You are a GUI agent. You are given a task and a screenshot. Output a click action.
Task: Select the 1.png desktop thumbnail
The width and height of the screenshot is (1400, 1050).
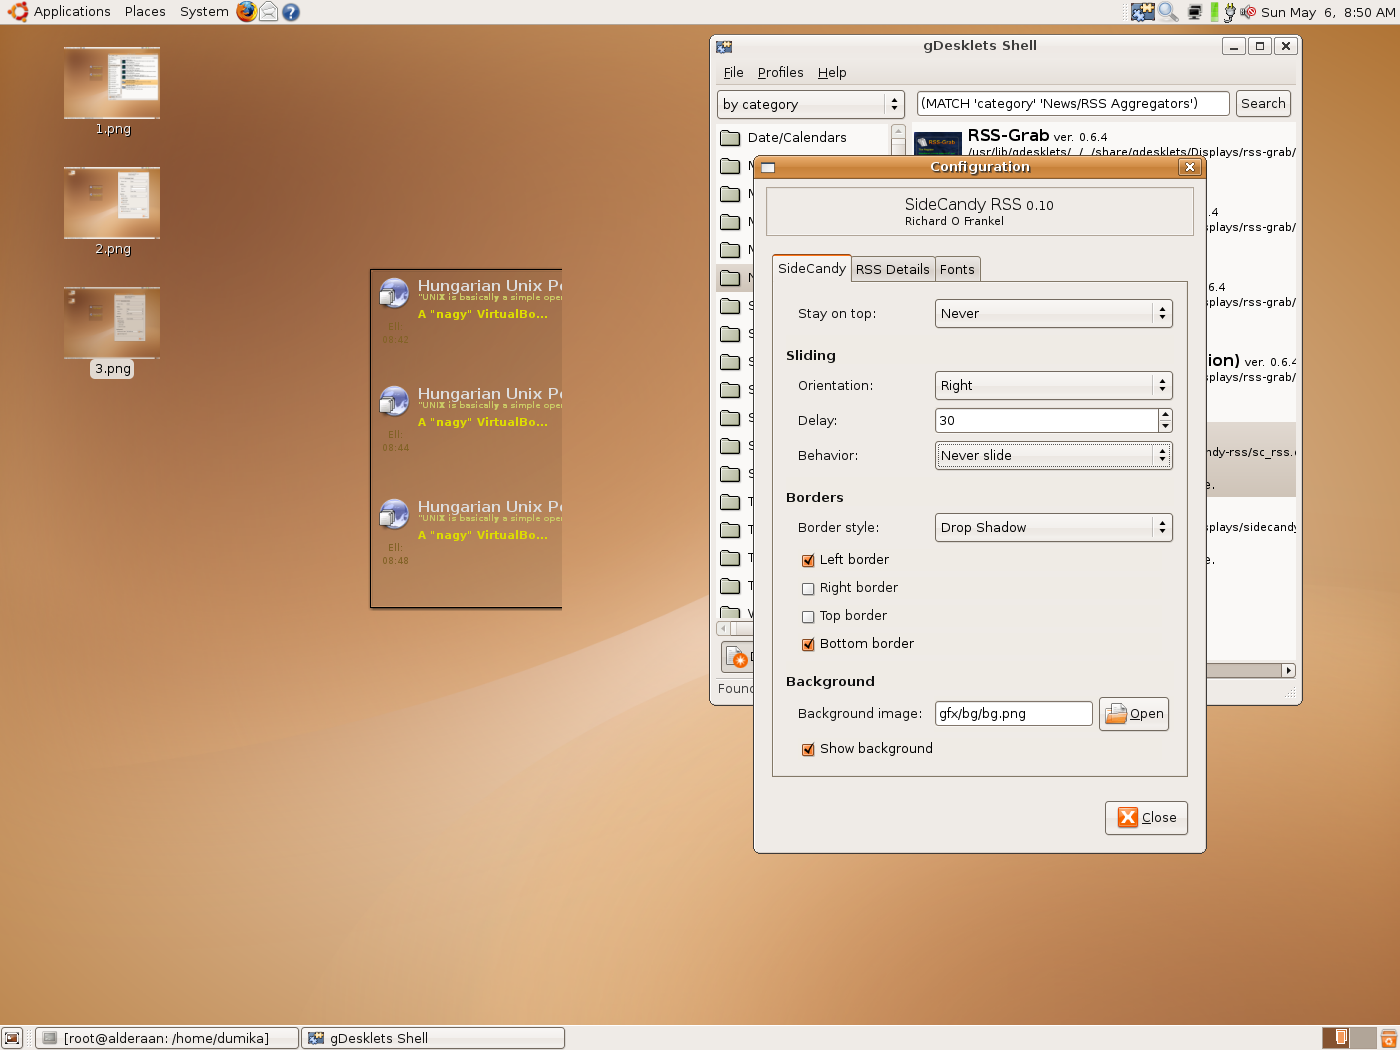[112, 83]
